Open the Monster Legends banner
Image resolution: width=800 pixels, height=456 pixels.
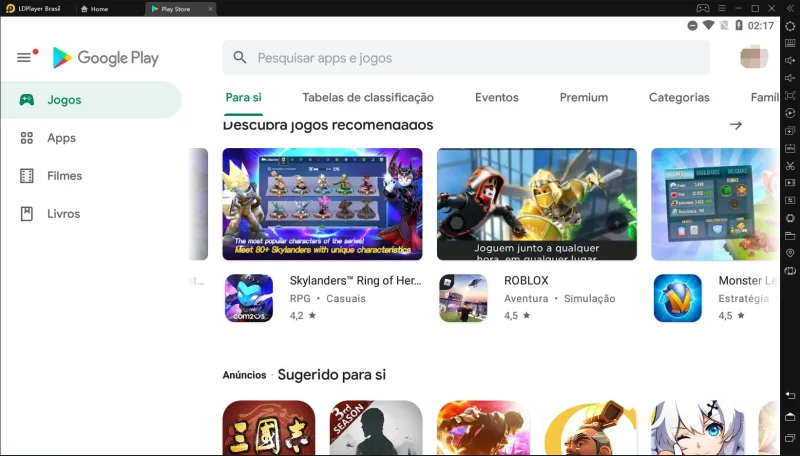click(x=715, y=204)
